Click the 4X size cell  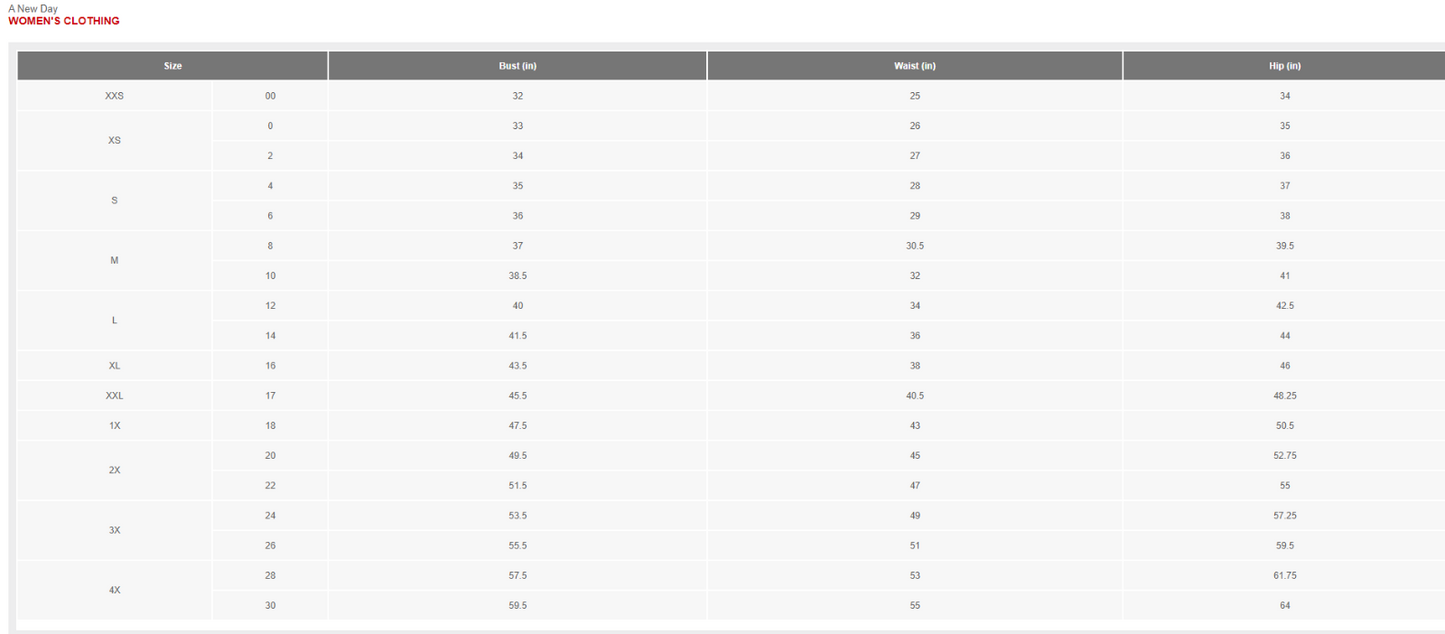pos(114,591)
